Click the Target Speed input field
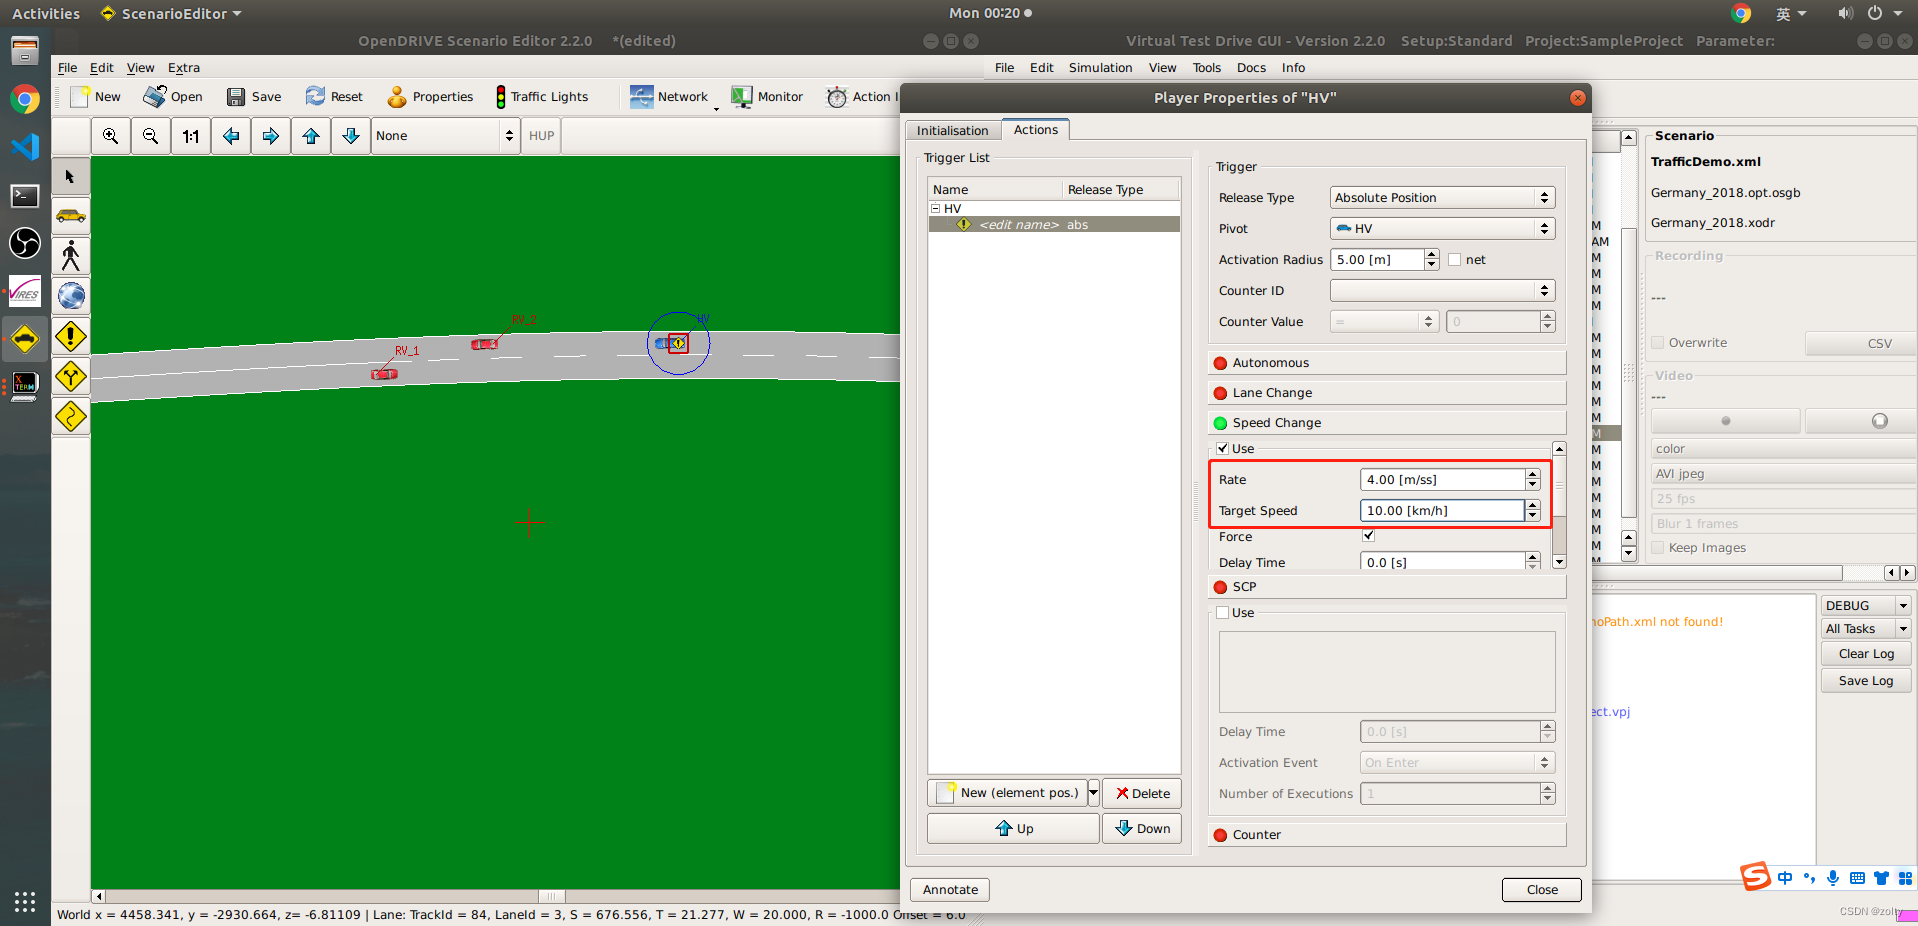The image size is (1918, 926). [1441, 511]
